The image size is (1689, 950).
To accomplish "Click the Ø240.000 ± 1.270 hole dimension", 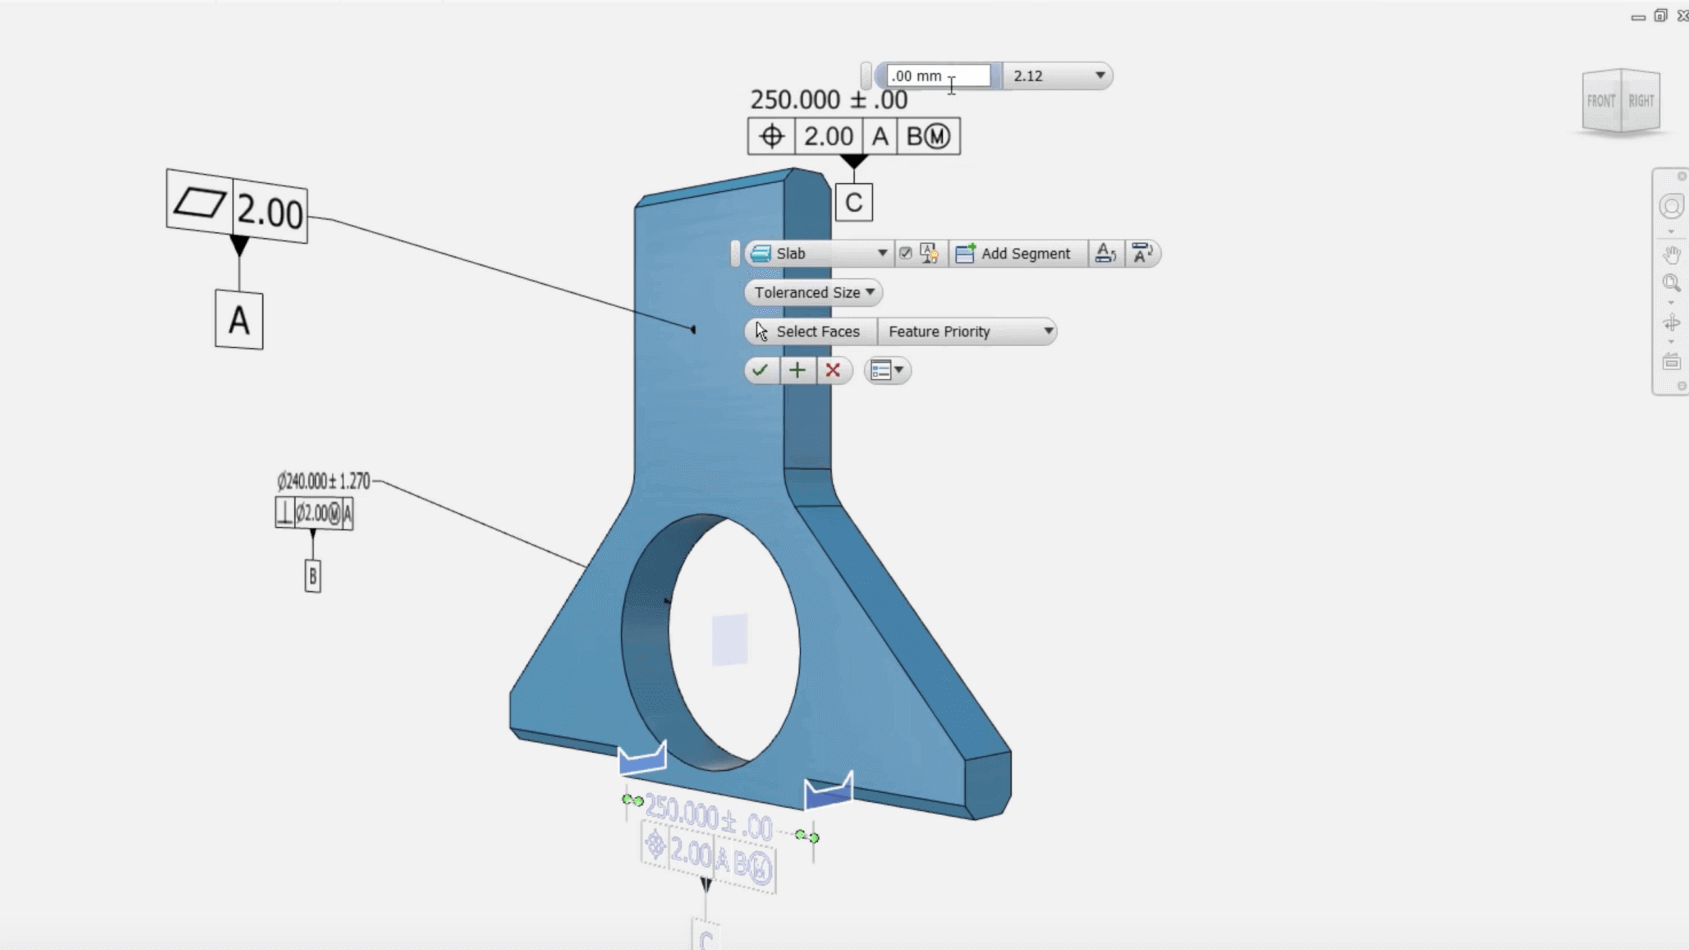I will point(323,481).
